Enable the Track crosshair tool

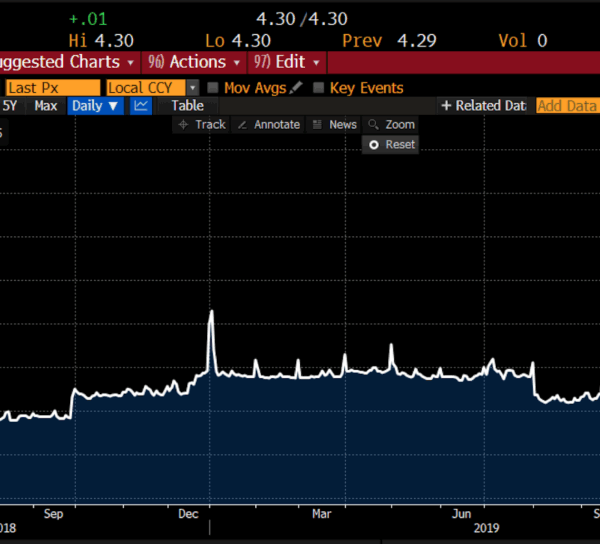click(201, 125)
